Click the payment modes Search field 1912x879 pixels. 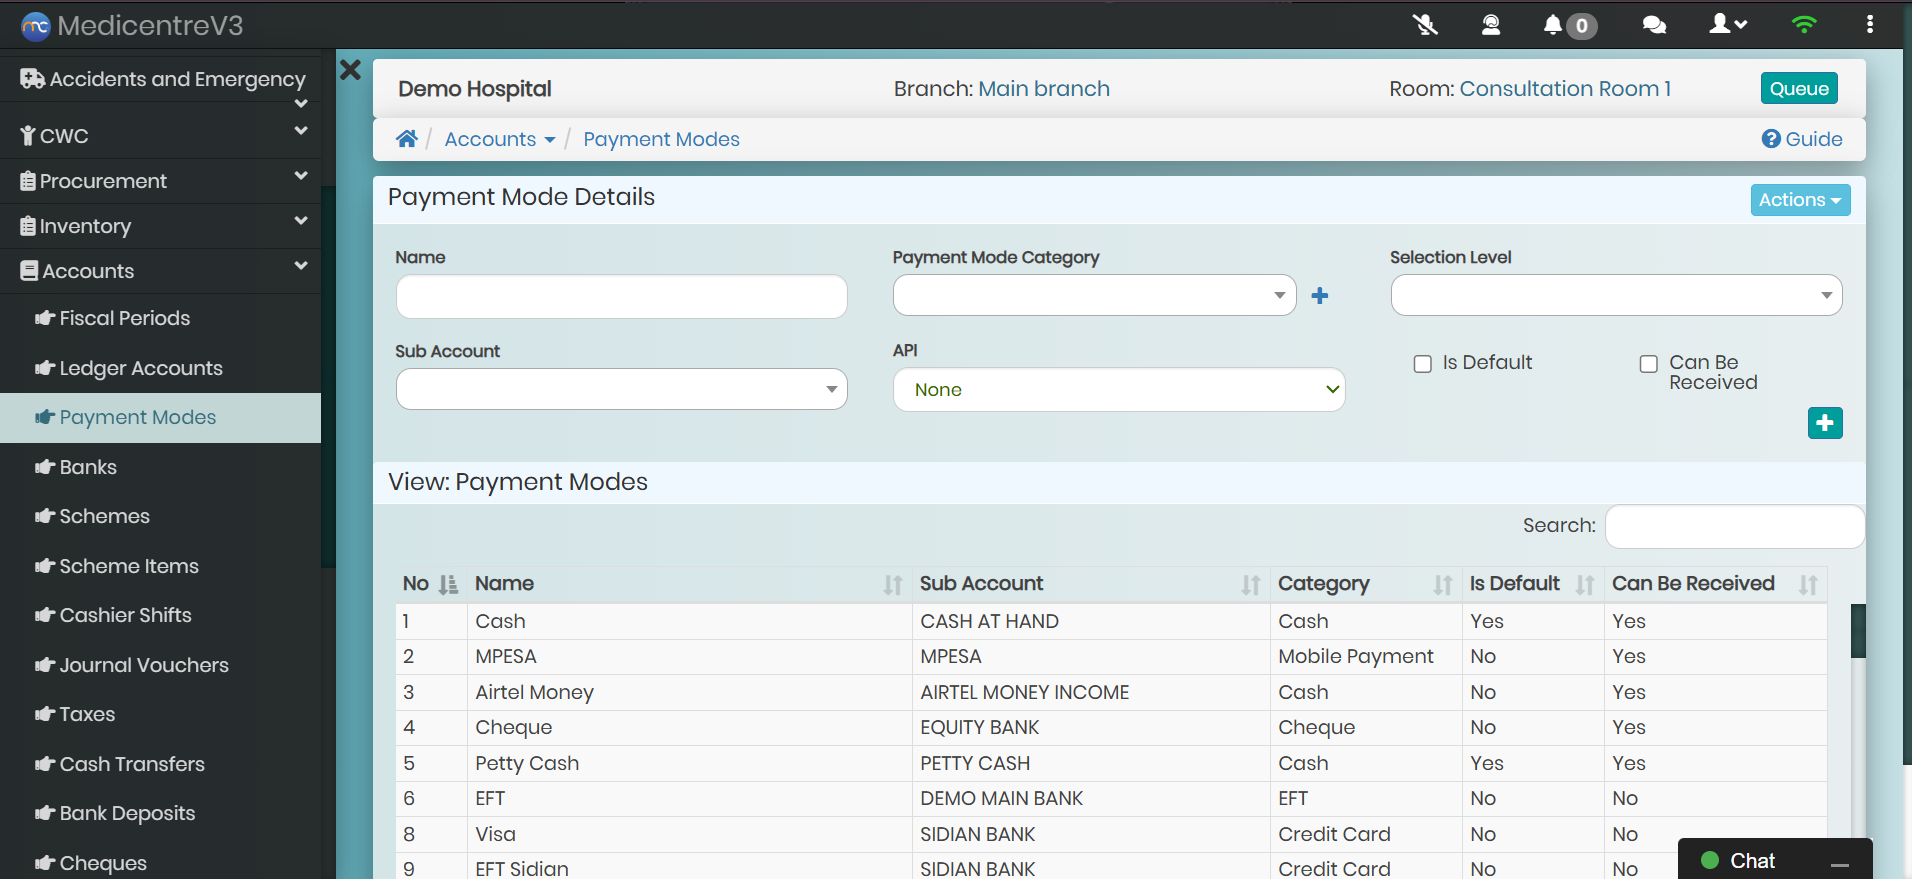pyautogui.click(x=1733, y=526)
